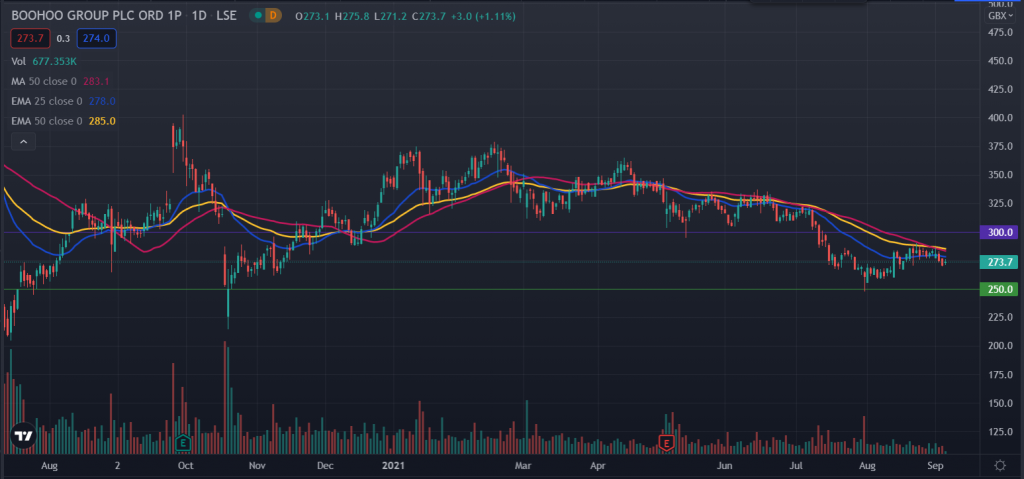The image size is (1024, 479).
Task: Click the 400.0 price axis label
Action: tap(1000, 118)
